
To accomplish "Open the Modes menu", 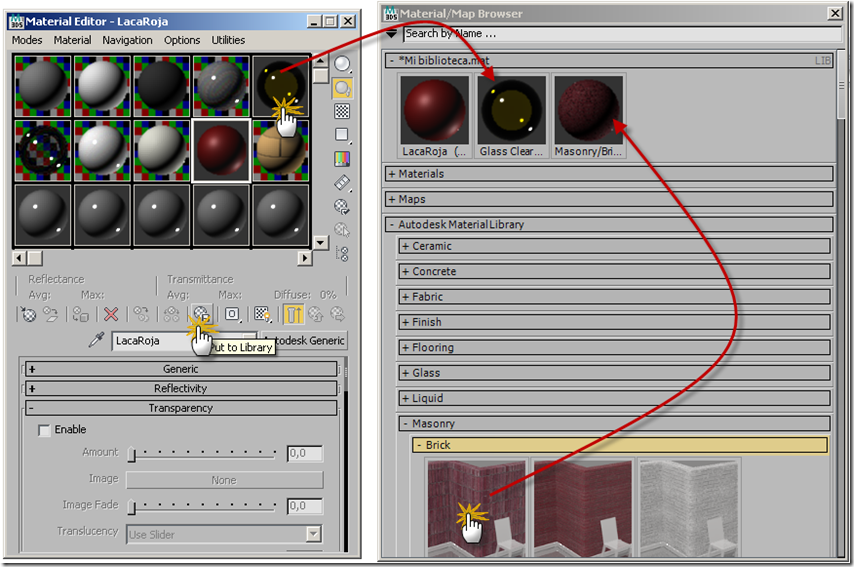I will pyautogui.click(x=27, y=40).
